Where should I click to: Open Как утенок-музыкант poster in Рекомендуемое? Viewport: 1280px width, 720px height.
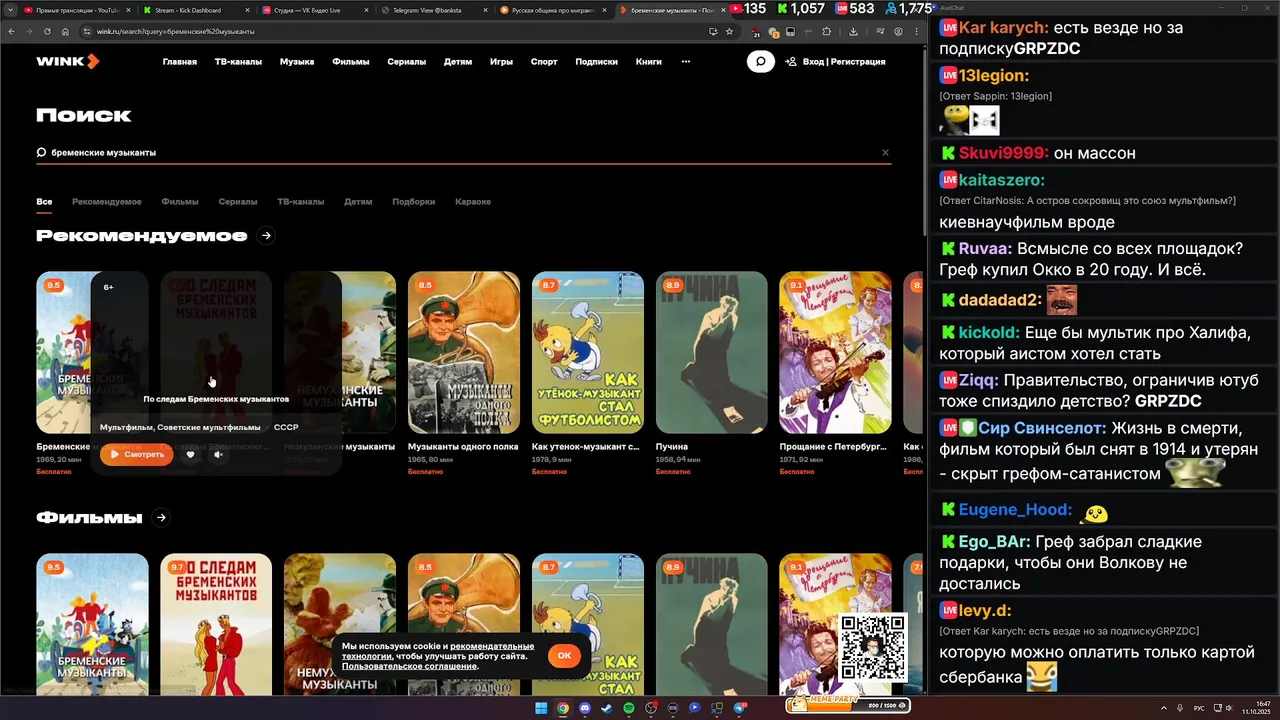588,352
